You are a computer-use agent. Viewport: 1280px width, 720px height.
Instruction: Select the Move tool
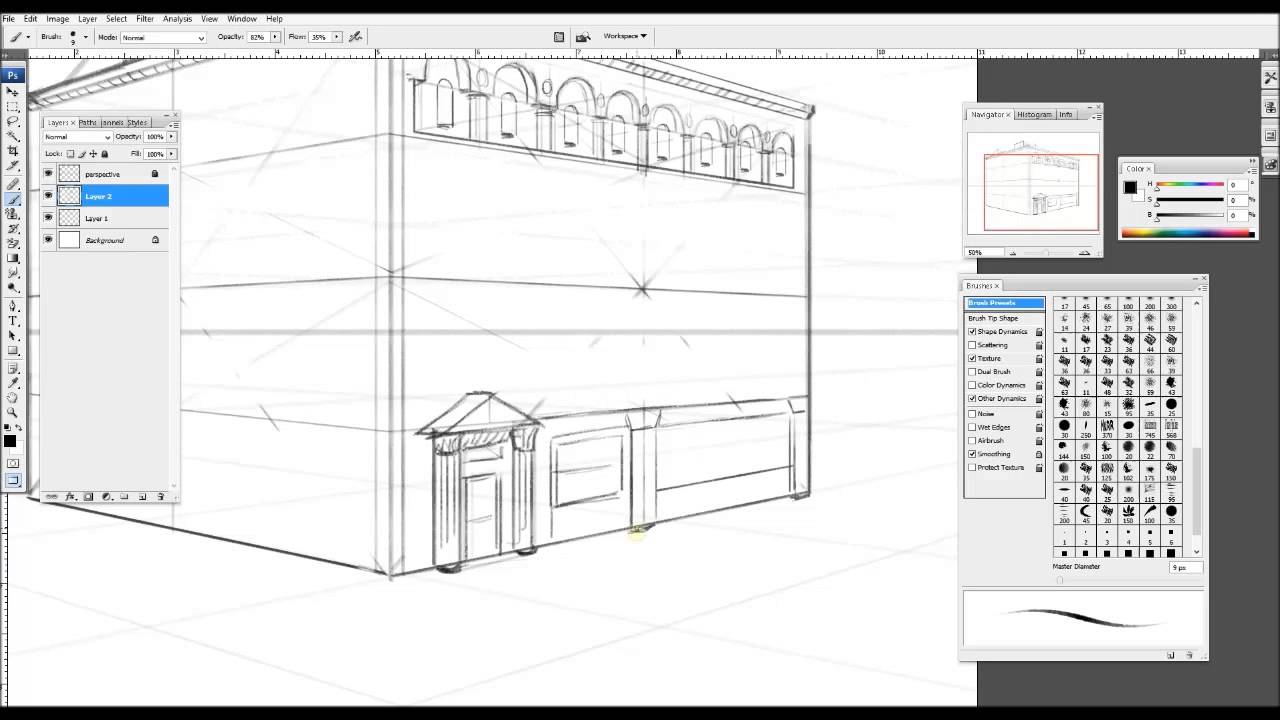click(13, 91)
